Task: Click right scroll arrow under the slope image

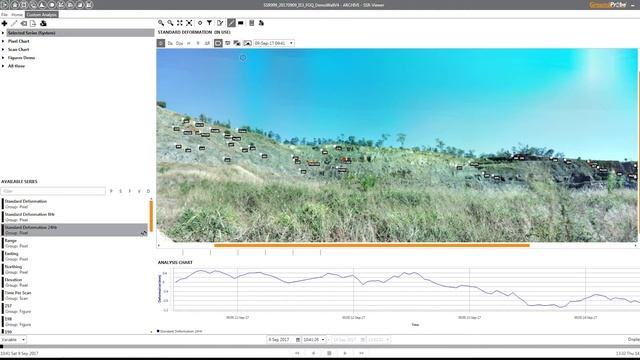Action: click(635, 245)
